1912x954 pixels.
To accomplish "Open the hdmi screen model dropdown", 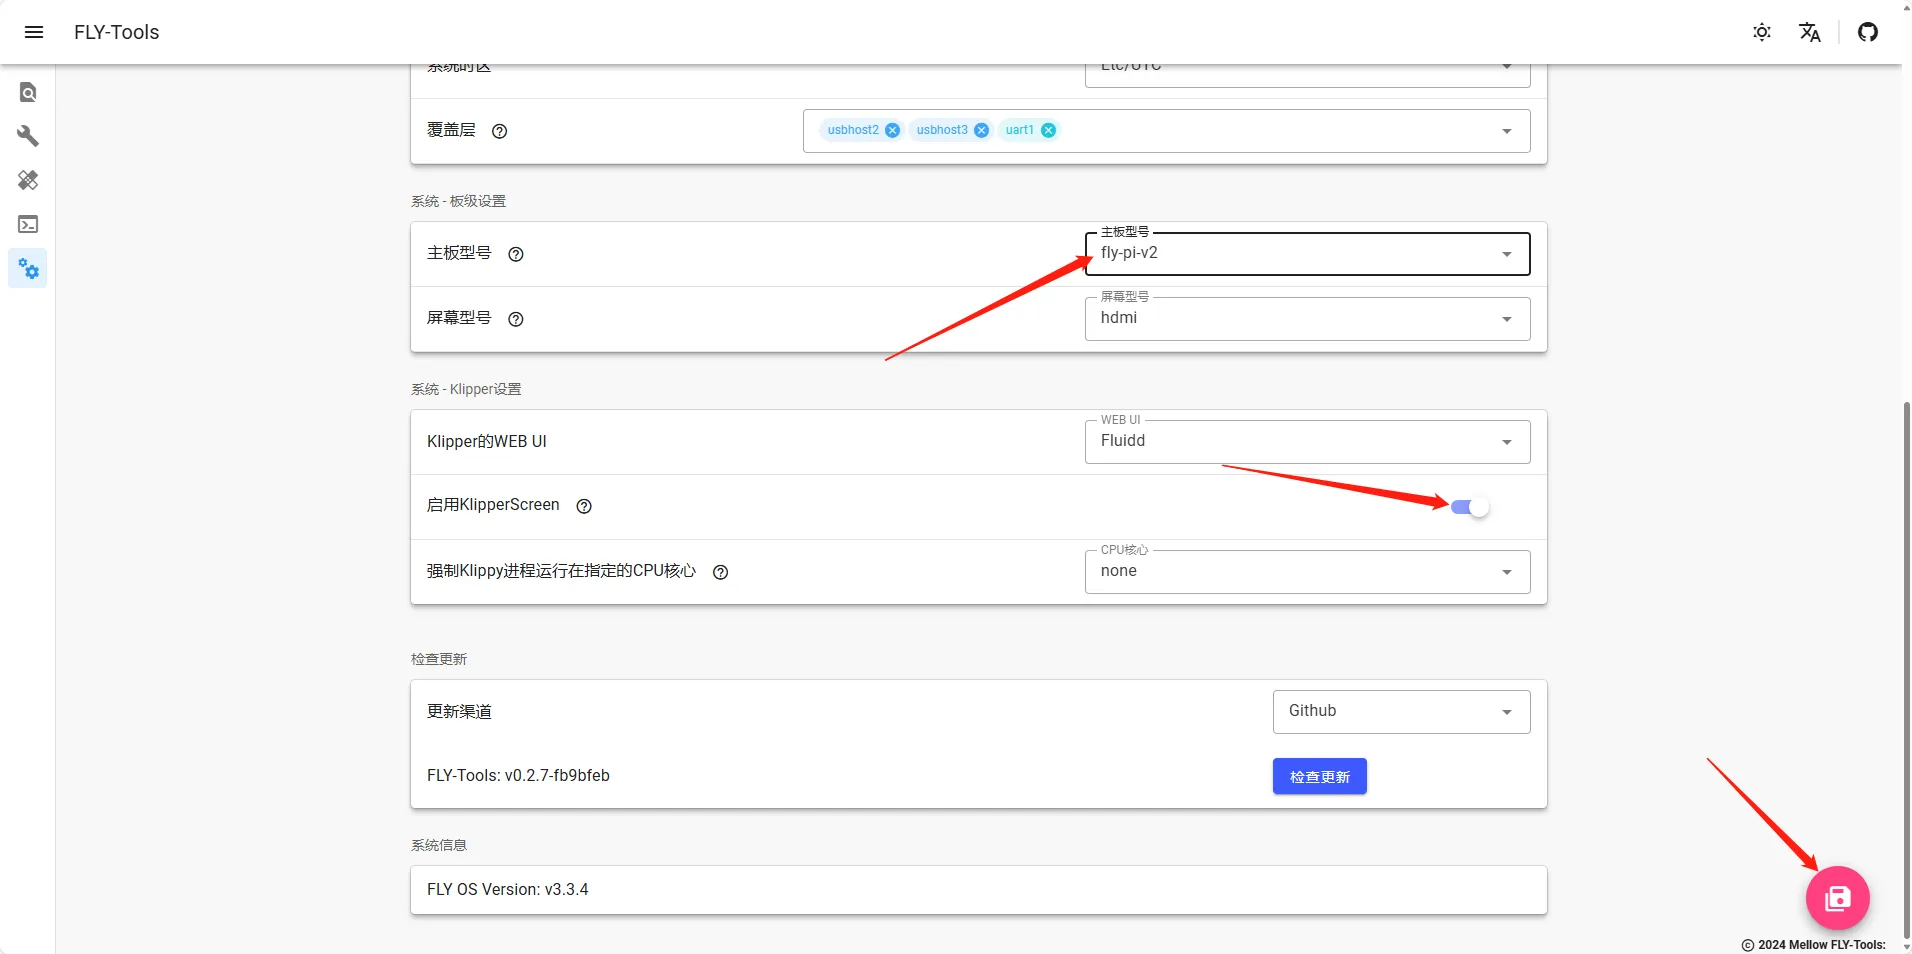I will (1306, 319).
